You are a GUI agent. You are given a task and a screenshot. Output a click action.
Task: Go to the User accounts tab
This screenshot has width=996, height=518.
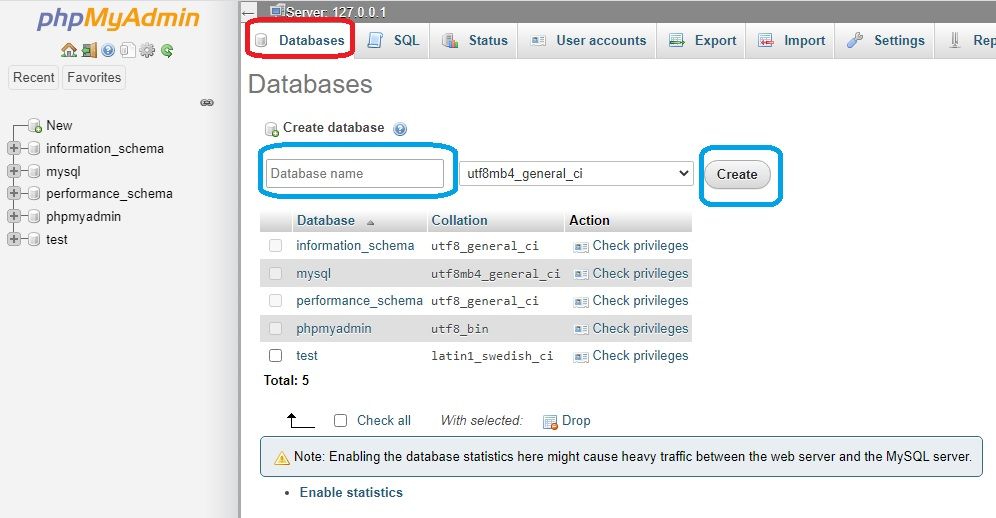[588, 41]
